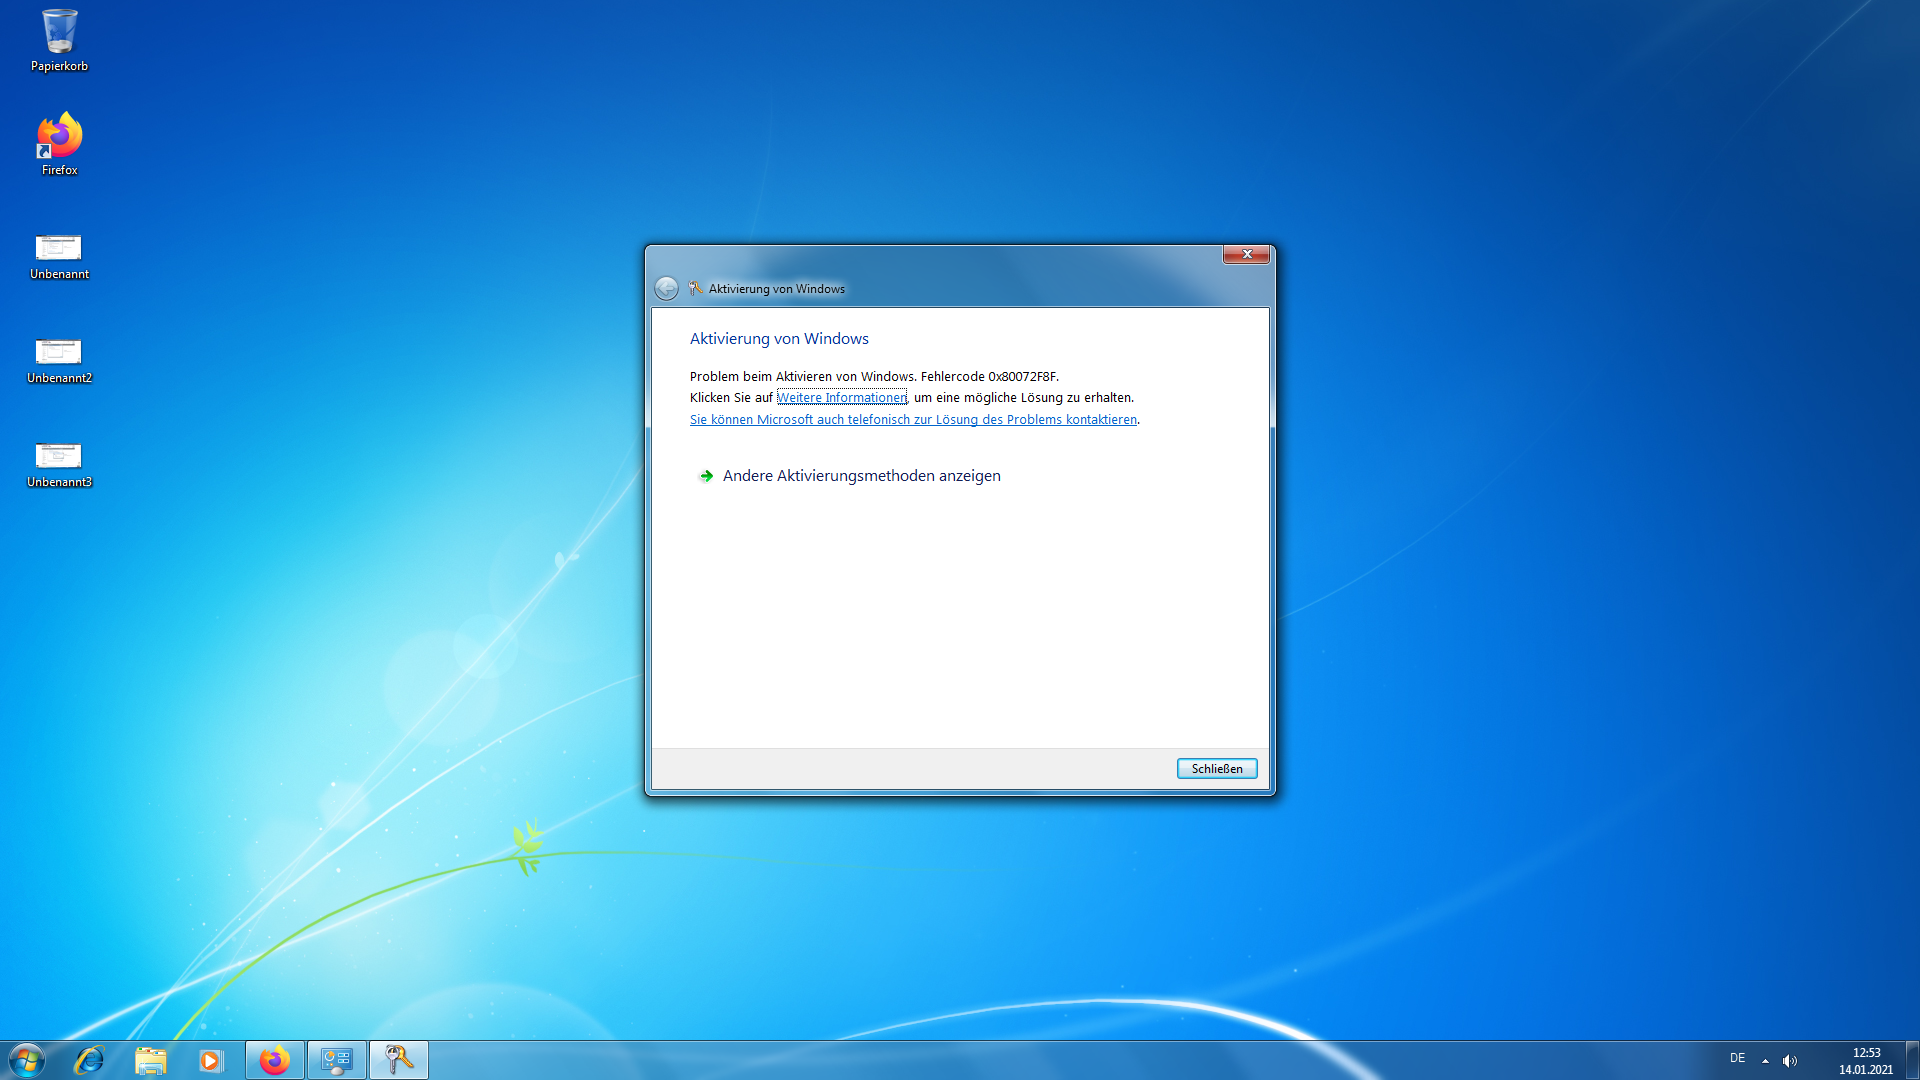Click the Microsoft telefonisch kontaktieren link
Image resolution: width=1920 pixels, height=1080 pixels.
tap(912, 420)
